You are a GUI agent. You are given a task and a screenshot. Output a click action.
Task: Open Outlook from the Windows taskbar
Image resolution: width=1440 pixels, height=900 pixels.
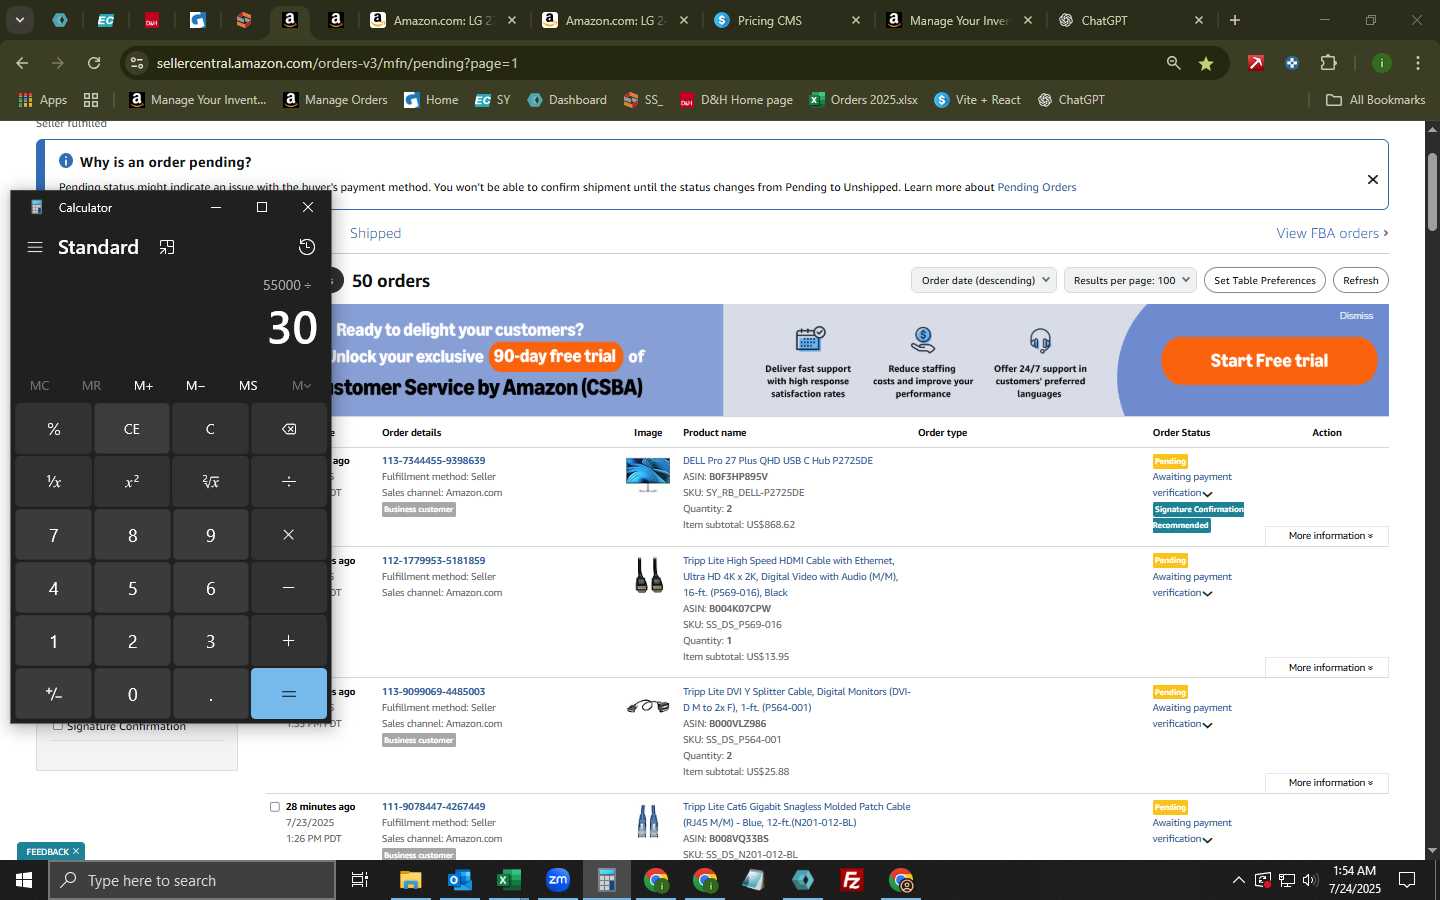(459, 880)
